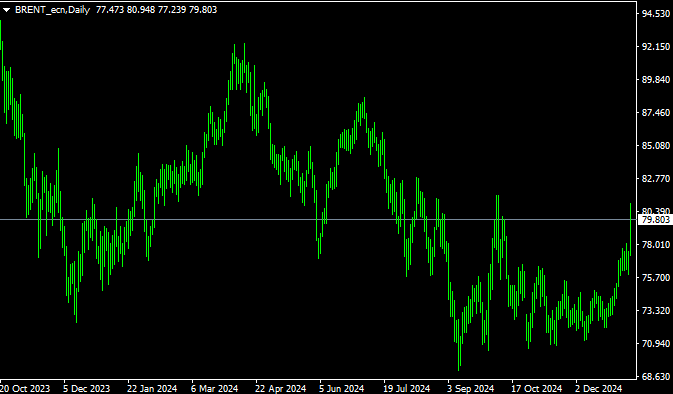Click the 22 Apr 2024 date label

tap(280, 388)
